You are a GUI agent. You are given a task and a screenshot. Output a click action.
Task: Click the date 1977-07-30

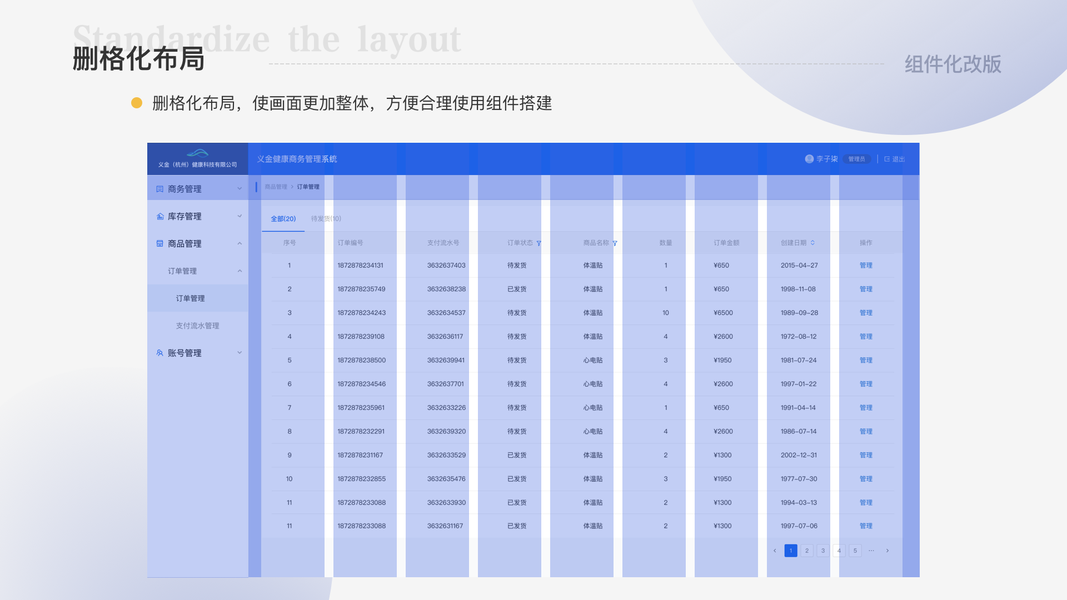(x=799, y=479)
